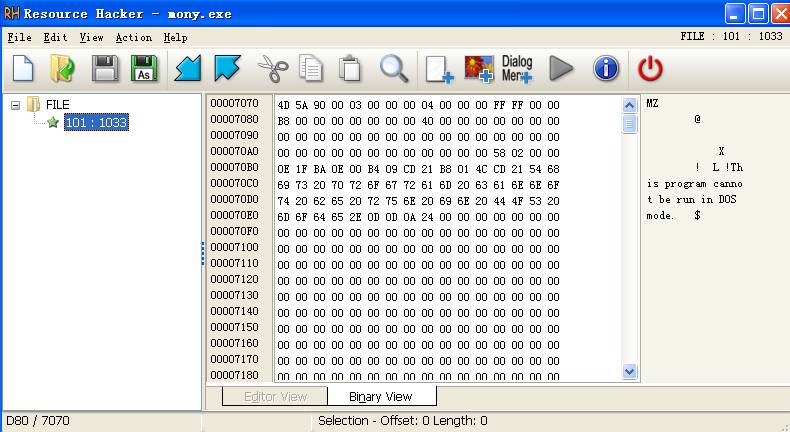The width and height of the screenshot is (790, 432).
Task: Click the green star resource icon
Action: [53, 122]
